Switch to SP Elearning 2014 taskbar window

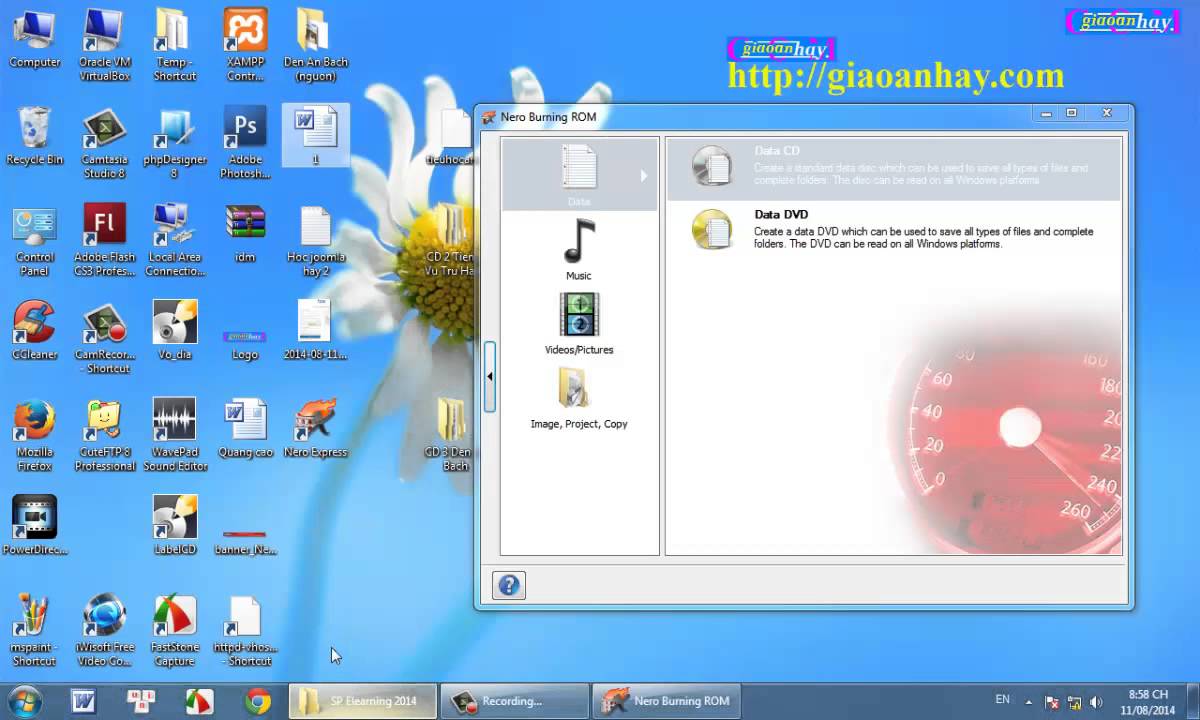(362, 701)
